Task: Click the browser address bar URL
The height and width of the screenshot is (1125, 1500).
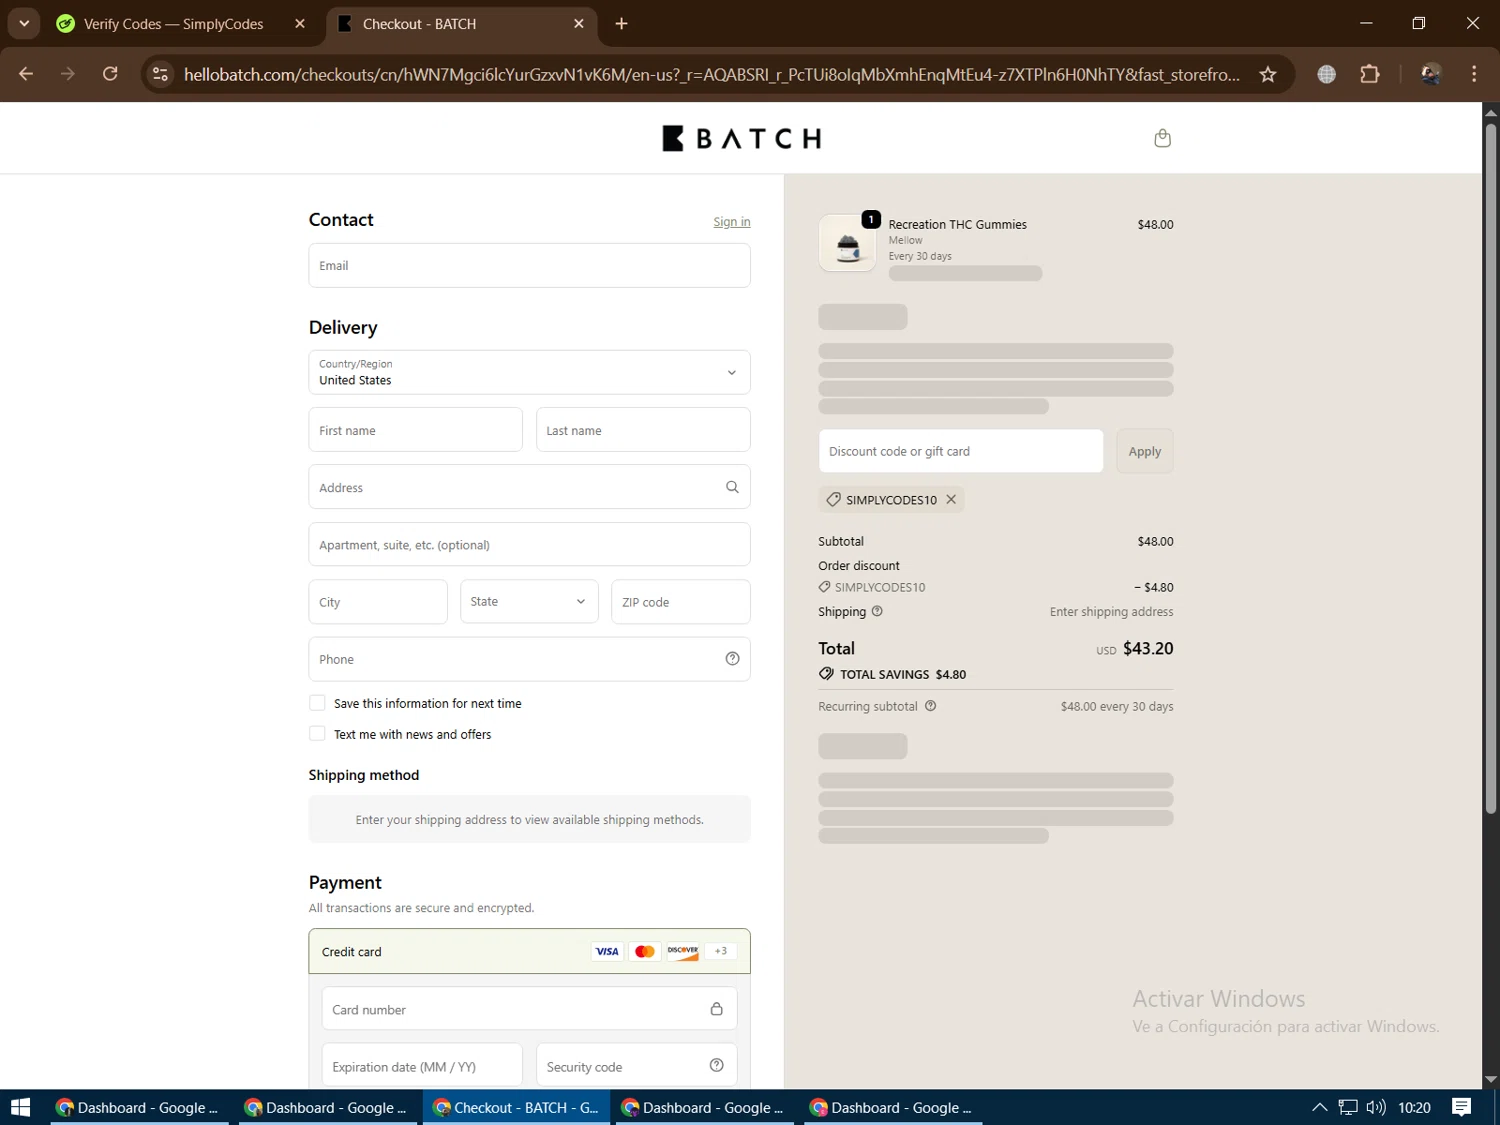Action: (711, 74)
